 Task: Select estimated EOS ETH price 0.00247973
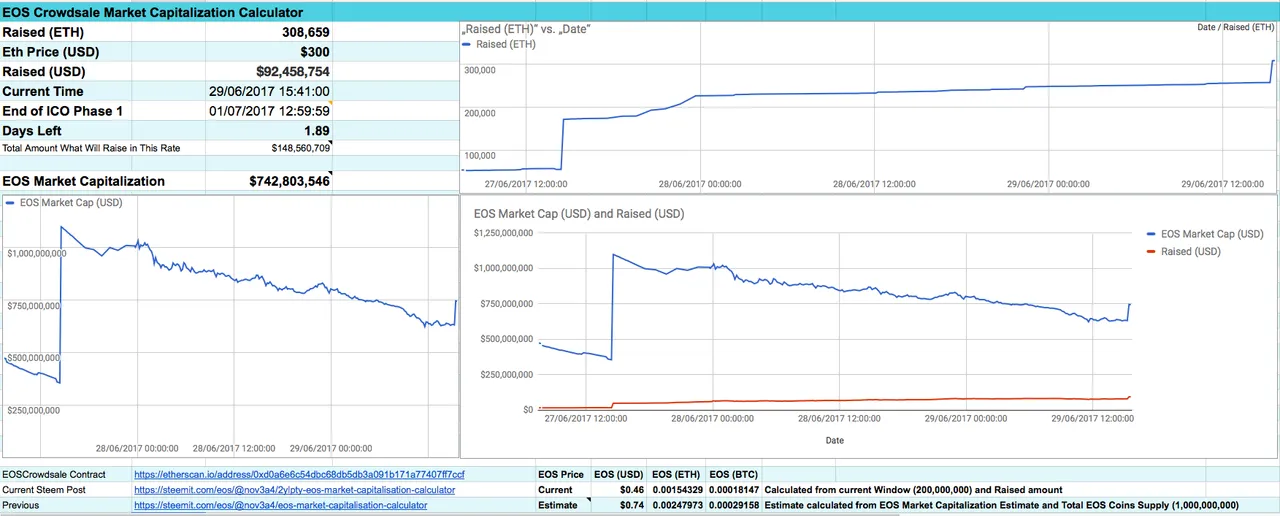(x=675, y=505)
